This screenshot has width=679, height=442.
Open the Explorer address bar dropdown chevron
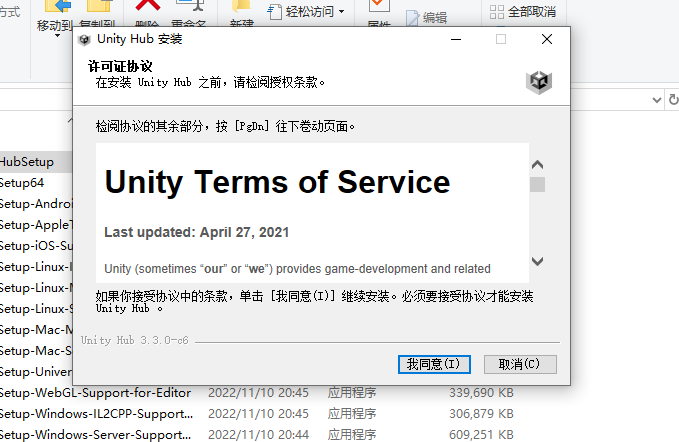point(657,100)
